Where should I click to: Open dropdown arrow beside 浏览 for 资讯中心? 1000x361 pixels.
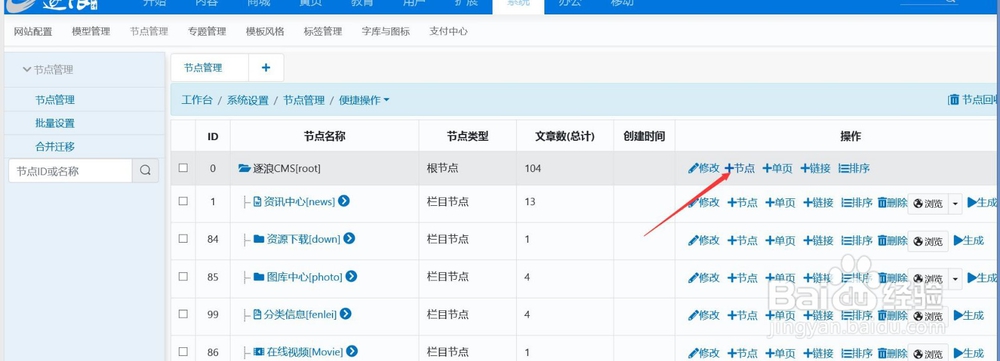[955, 203]
